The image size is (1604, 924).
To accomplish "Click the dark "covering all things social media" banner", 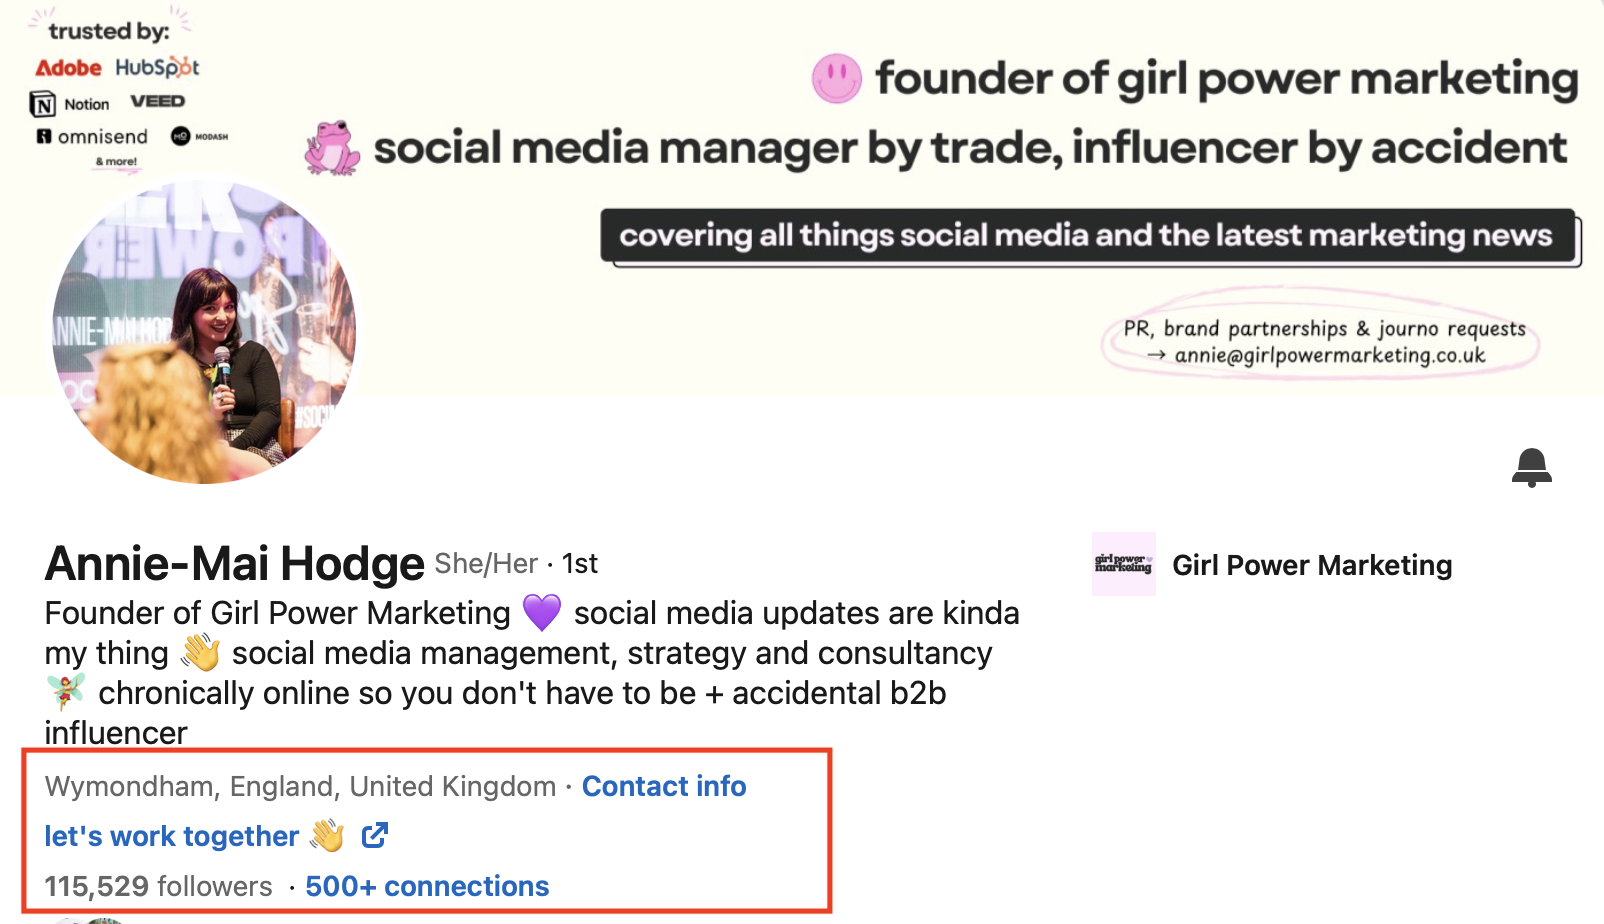I will [1087, 236].
